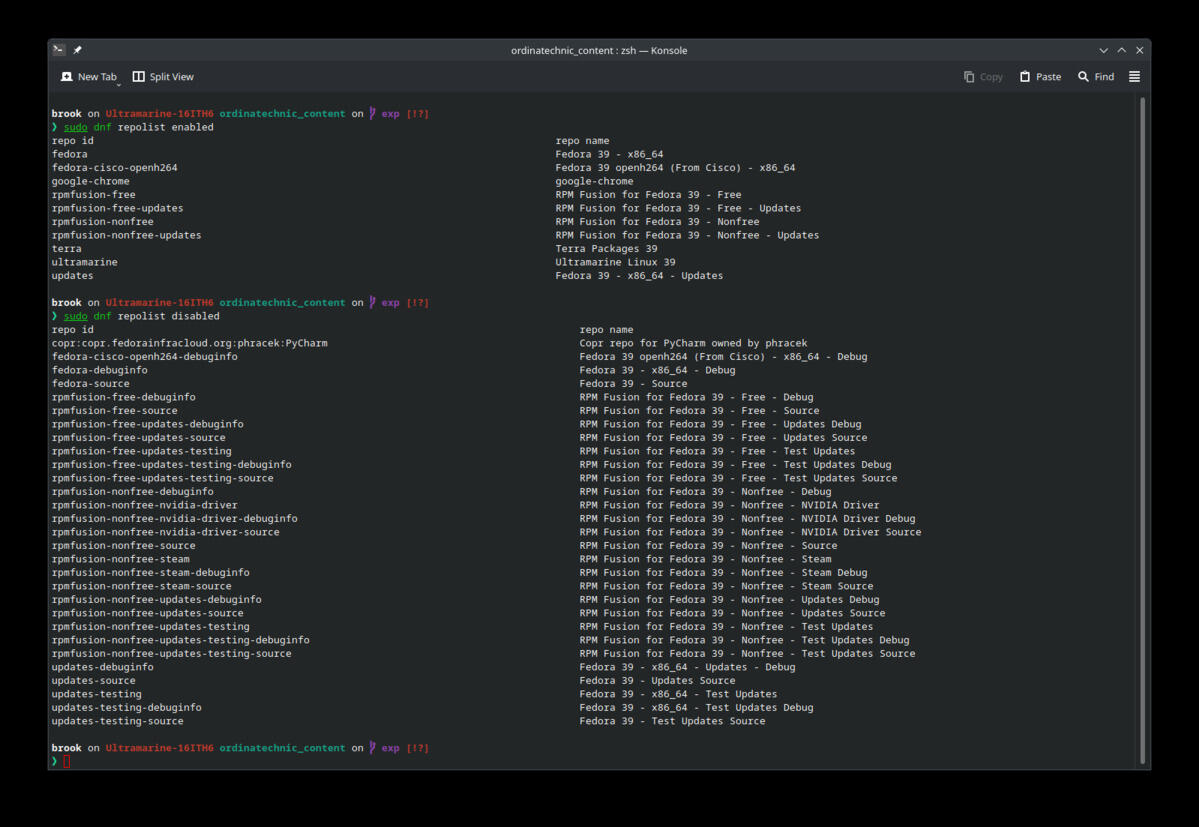
Task: Open the hamburger menu
Action: [x=1134, y=76]
